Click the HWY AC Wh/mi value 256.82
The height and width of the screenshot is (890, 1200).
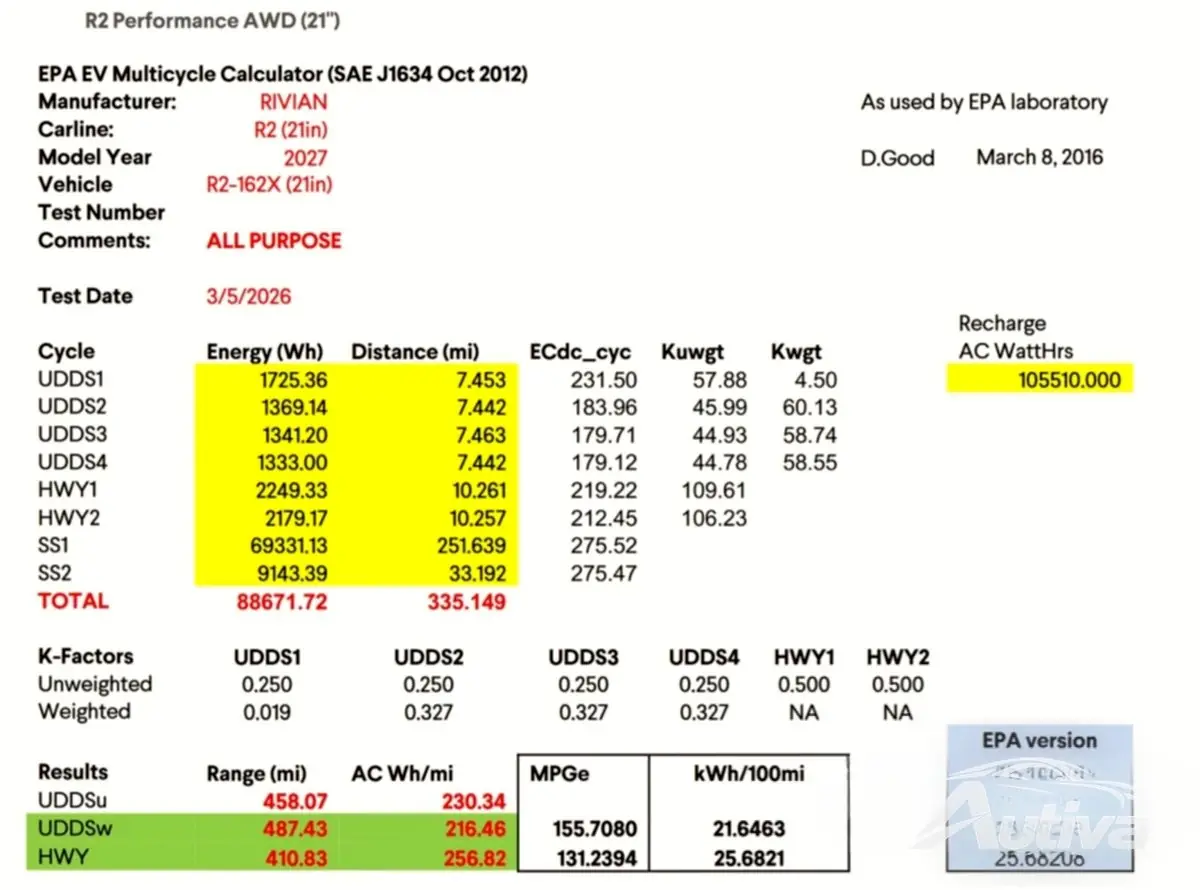[x=474, y=858]
